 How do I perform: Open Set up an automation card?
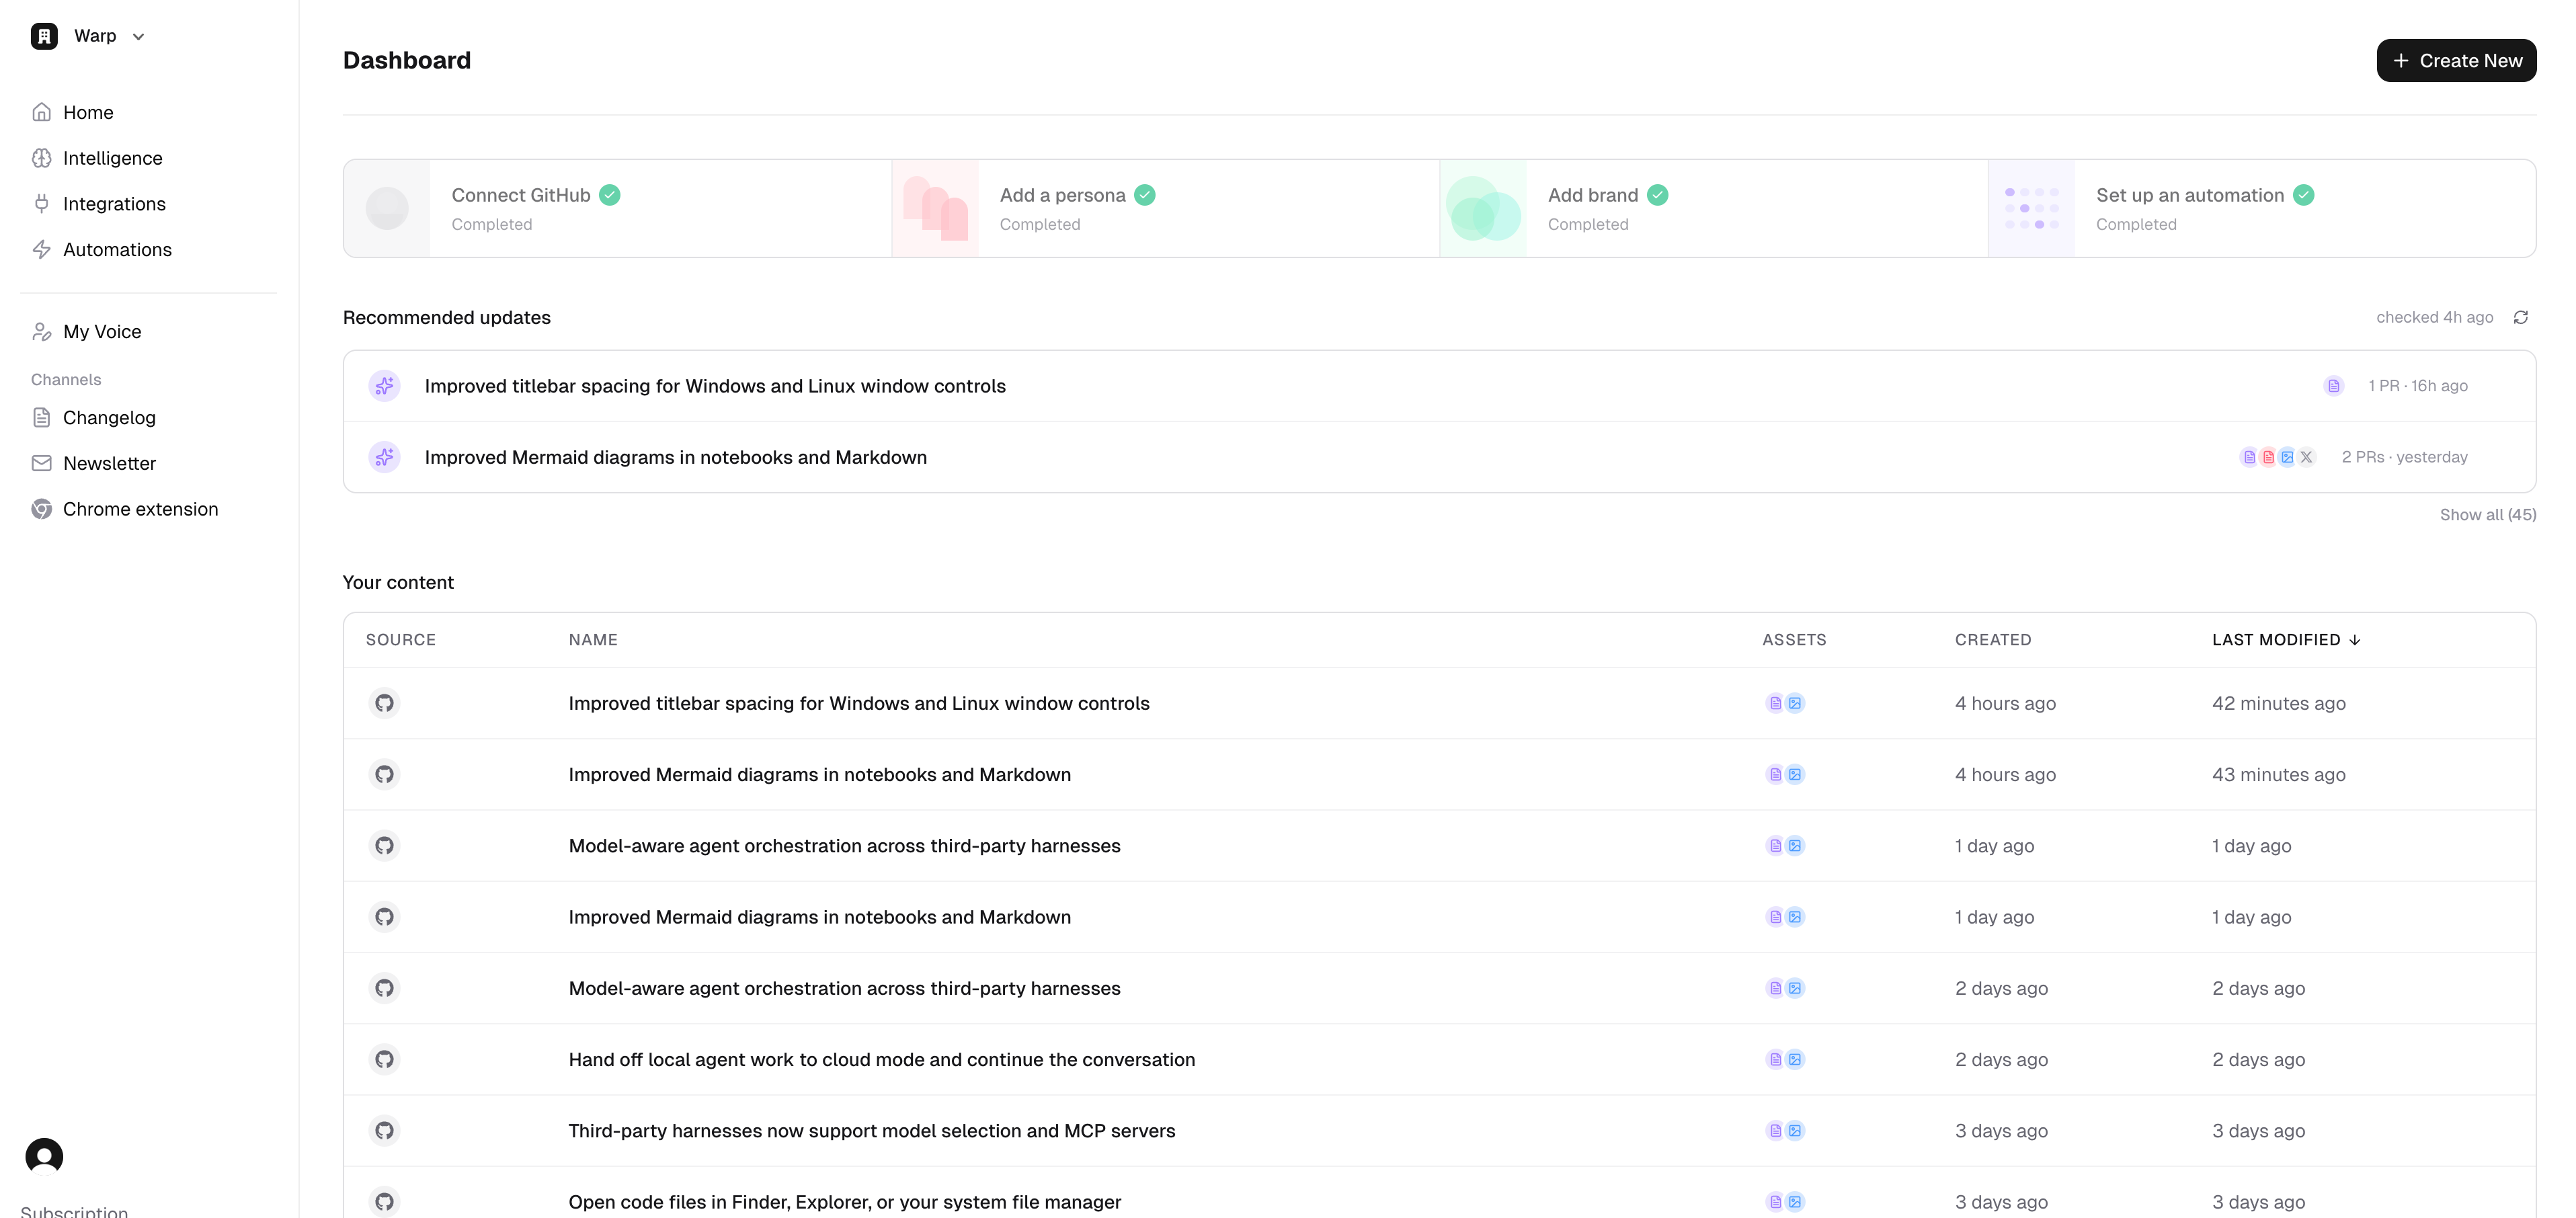(x=2261, y=209)
